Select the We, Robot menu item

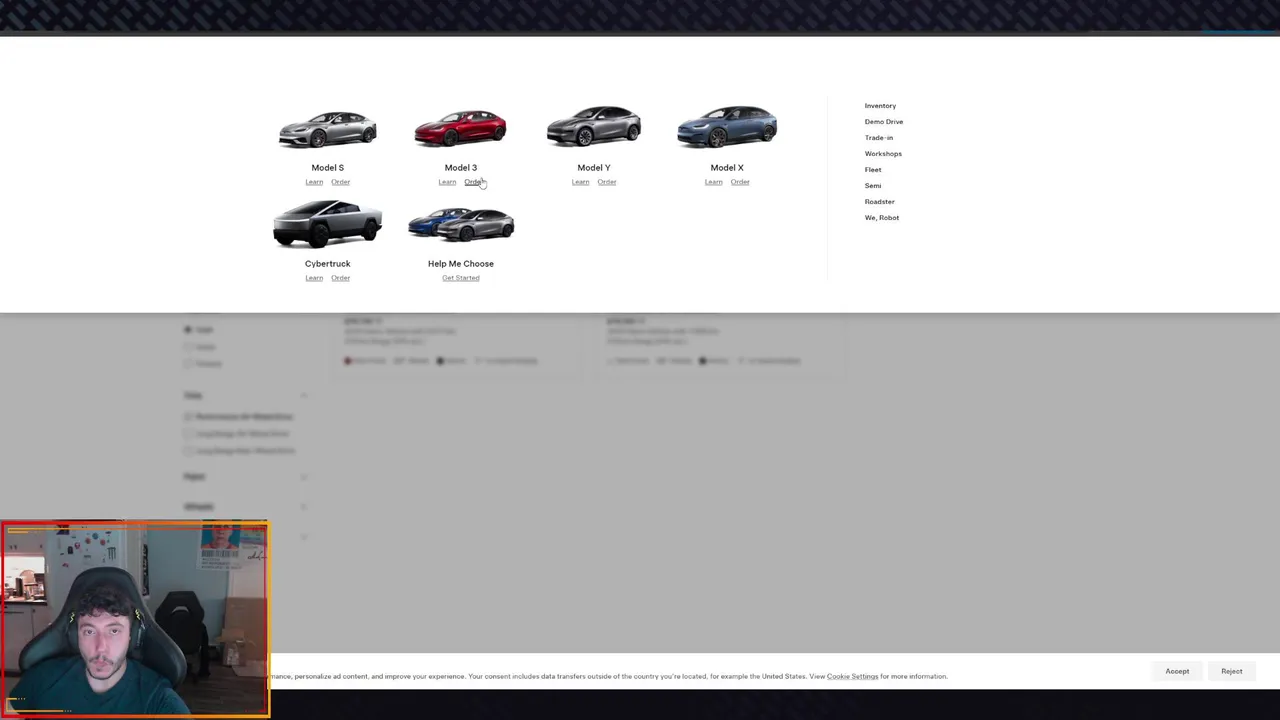click(x=882, y=218)
